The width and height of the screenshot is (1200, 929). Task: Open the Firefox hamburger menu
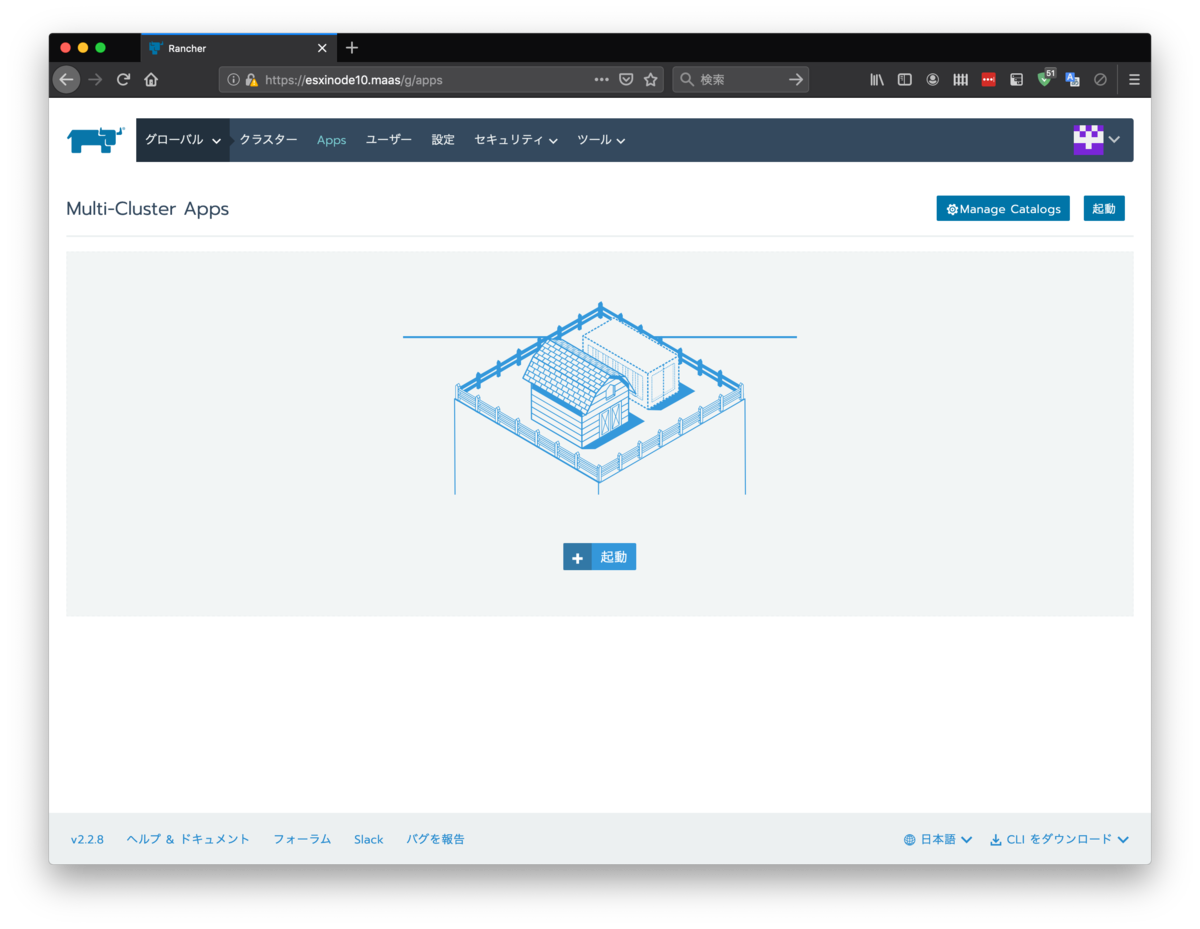pyautogui.click(x=1134, y=79)
